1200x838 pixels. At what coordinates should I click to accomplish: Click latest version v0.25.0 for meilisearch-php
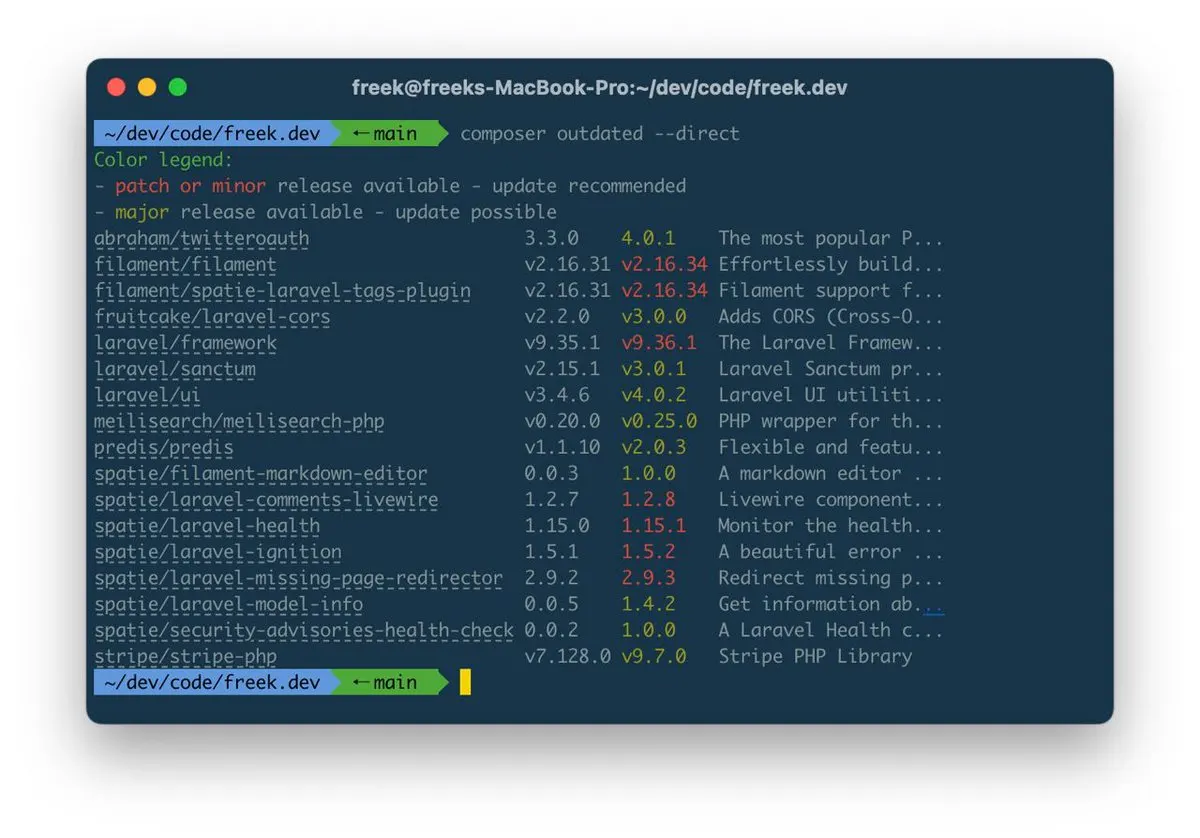(x=659, y=421)
